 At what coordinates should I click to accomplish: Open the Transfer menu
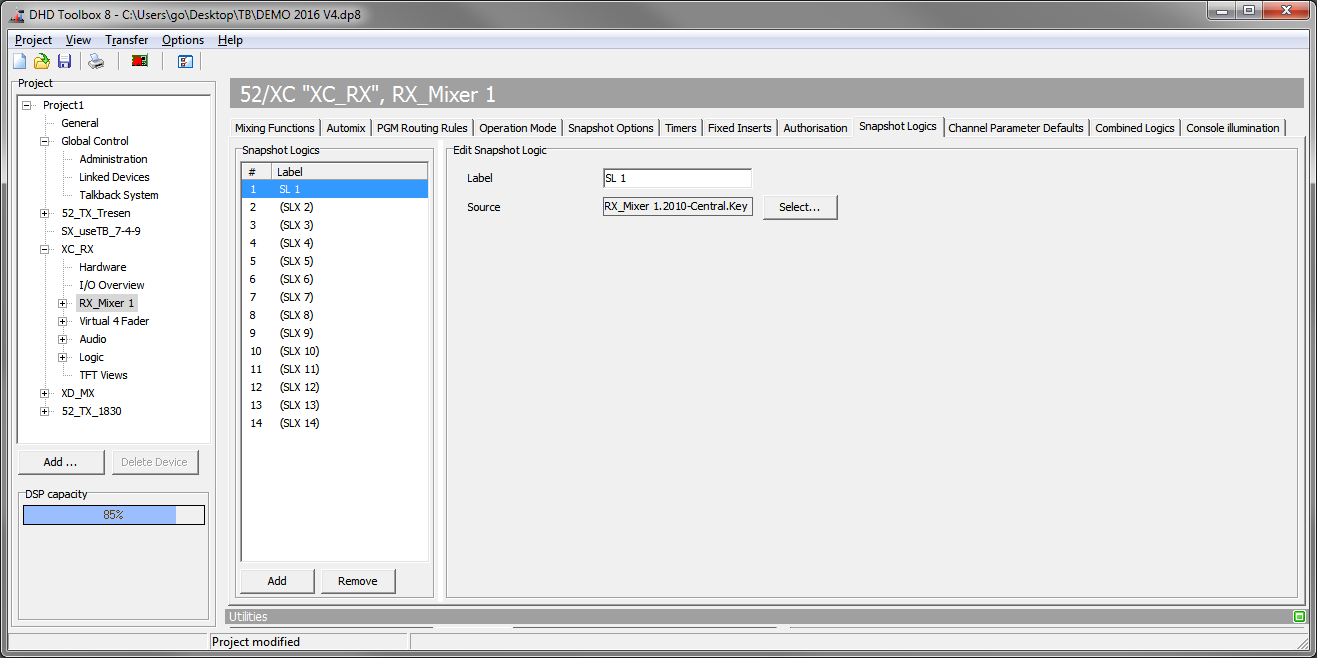(x=126, y=40)
